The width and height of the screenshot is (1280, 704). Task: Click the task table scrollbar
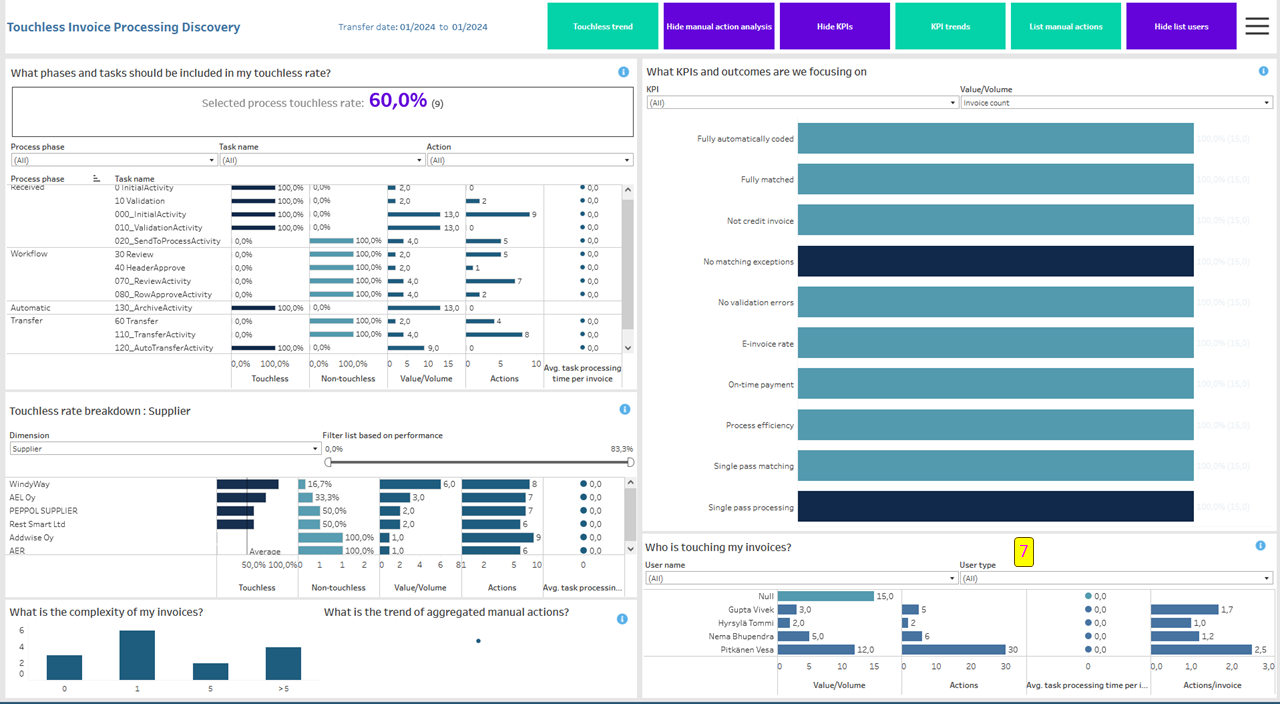pyautogui.click(x=630, y=250)
